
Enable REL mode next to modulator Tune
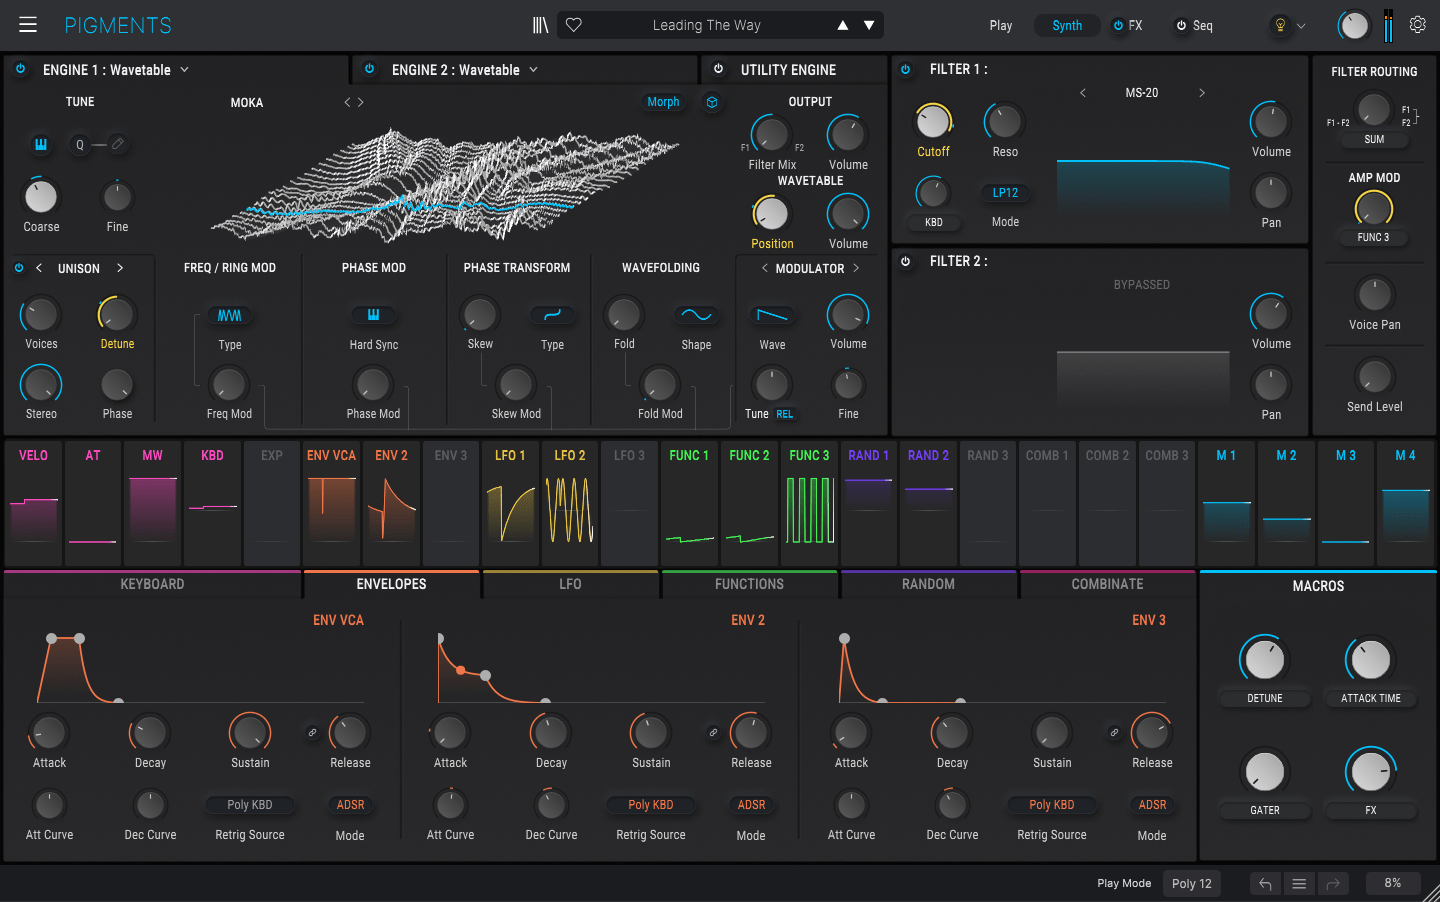787,413
